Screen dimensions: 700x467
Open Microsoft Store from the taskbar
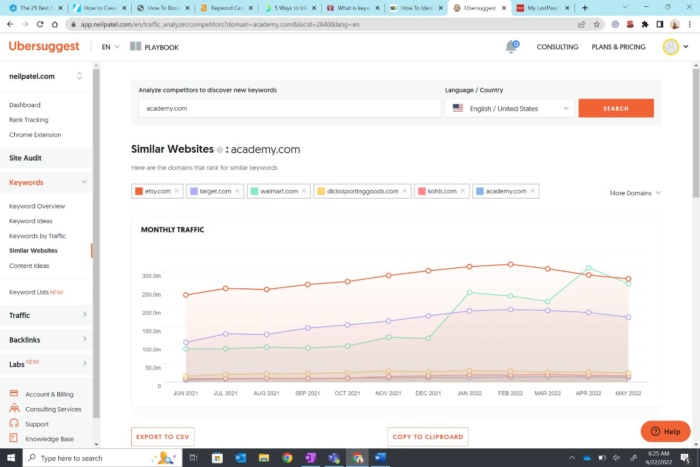(217, 458)
